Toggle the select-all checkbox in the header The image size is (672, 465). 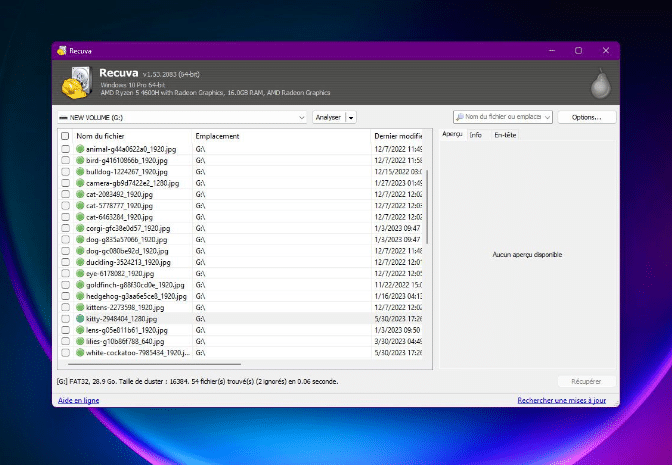[x=65, y=136]
